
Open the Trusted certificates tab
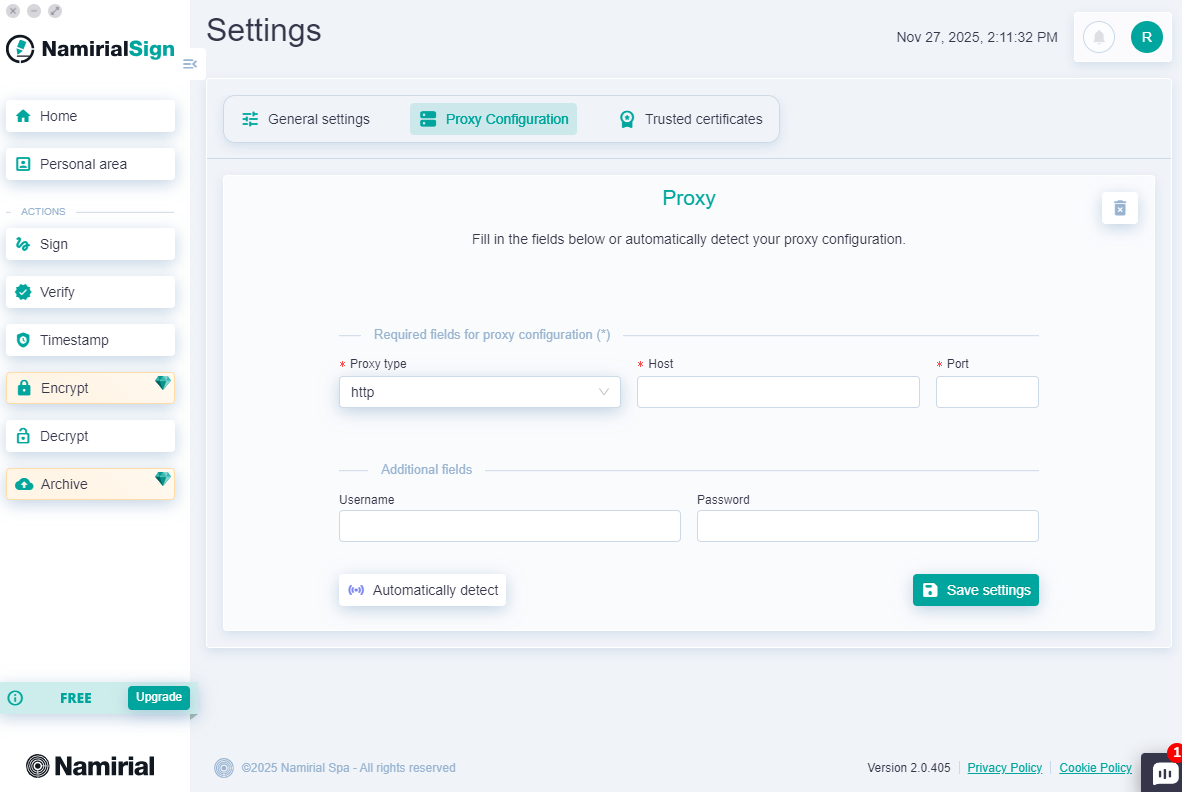[690, 118]
